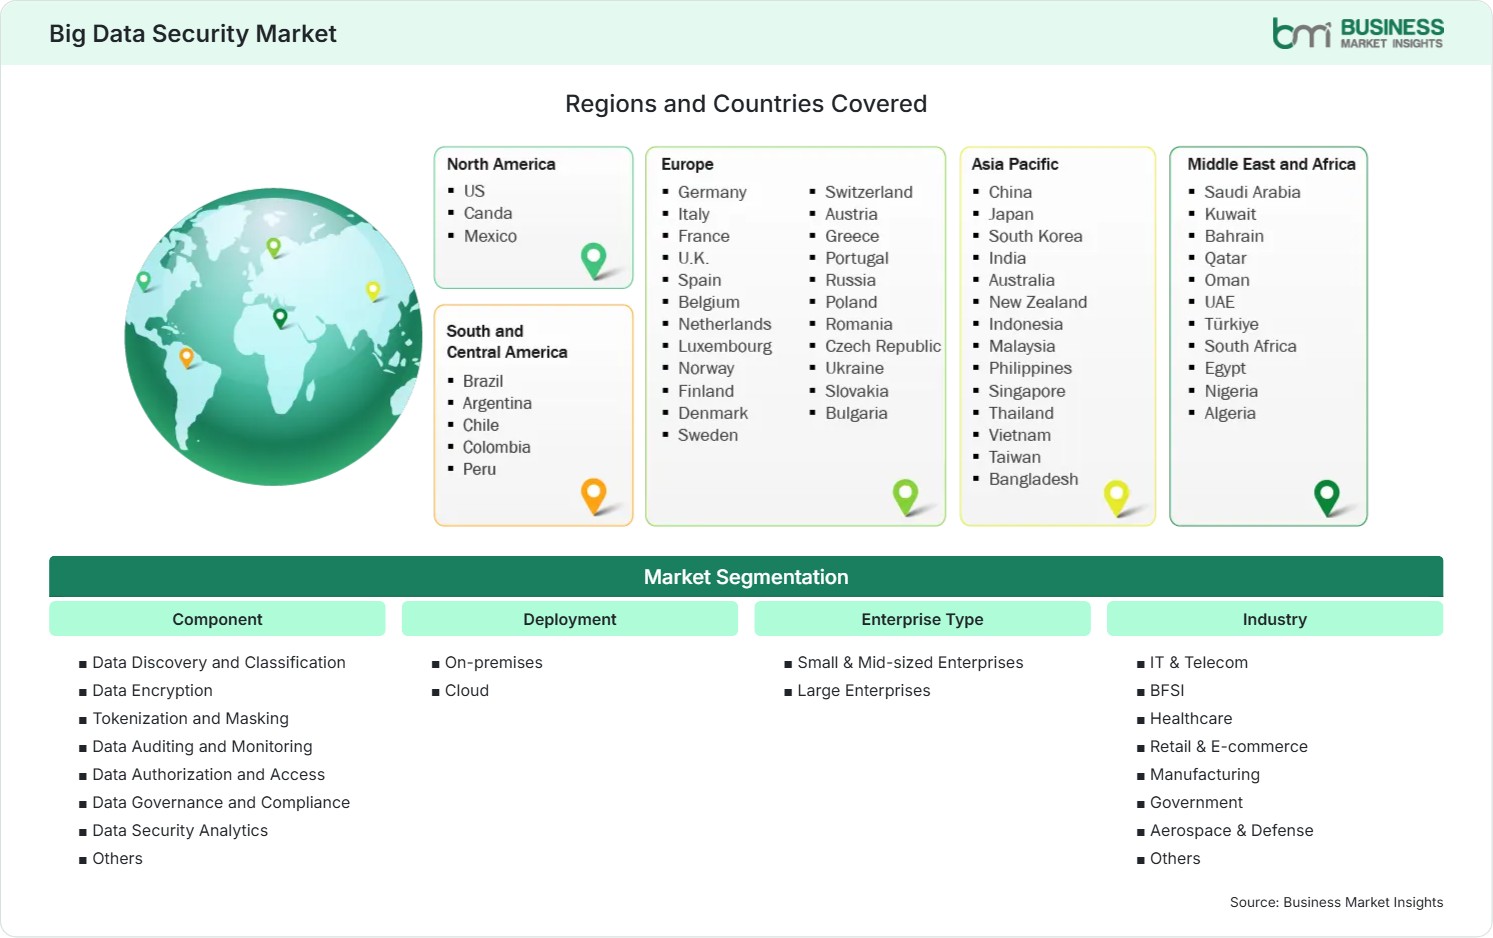Click 'Retail & E-commerce' under Industry
The width and height of the screenshot is (1493, 938).
tap(1229, 746)
